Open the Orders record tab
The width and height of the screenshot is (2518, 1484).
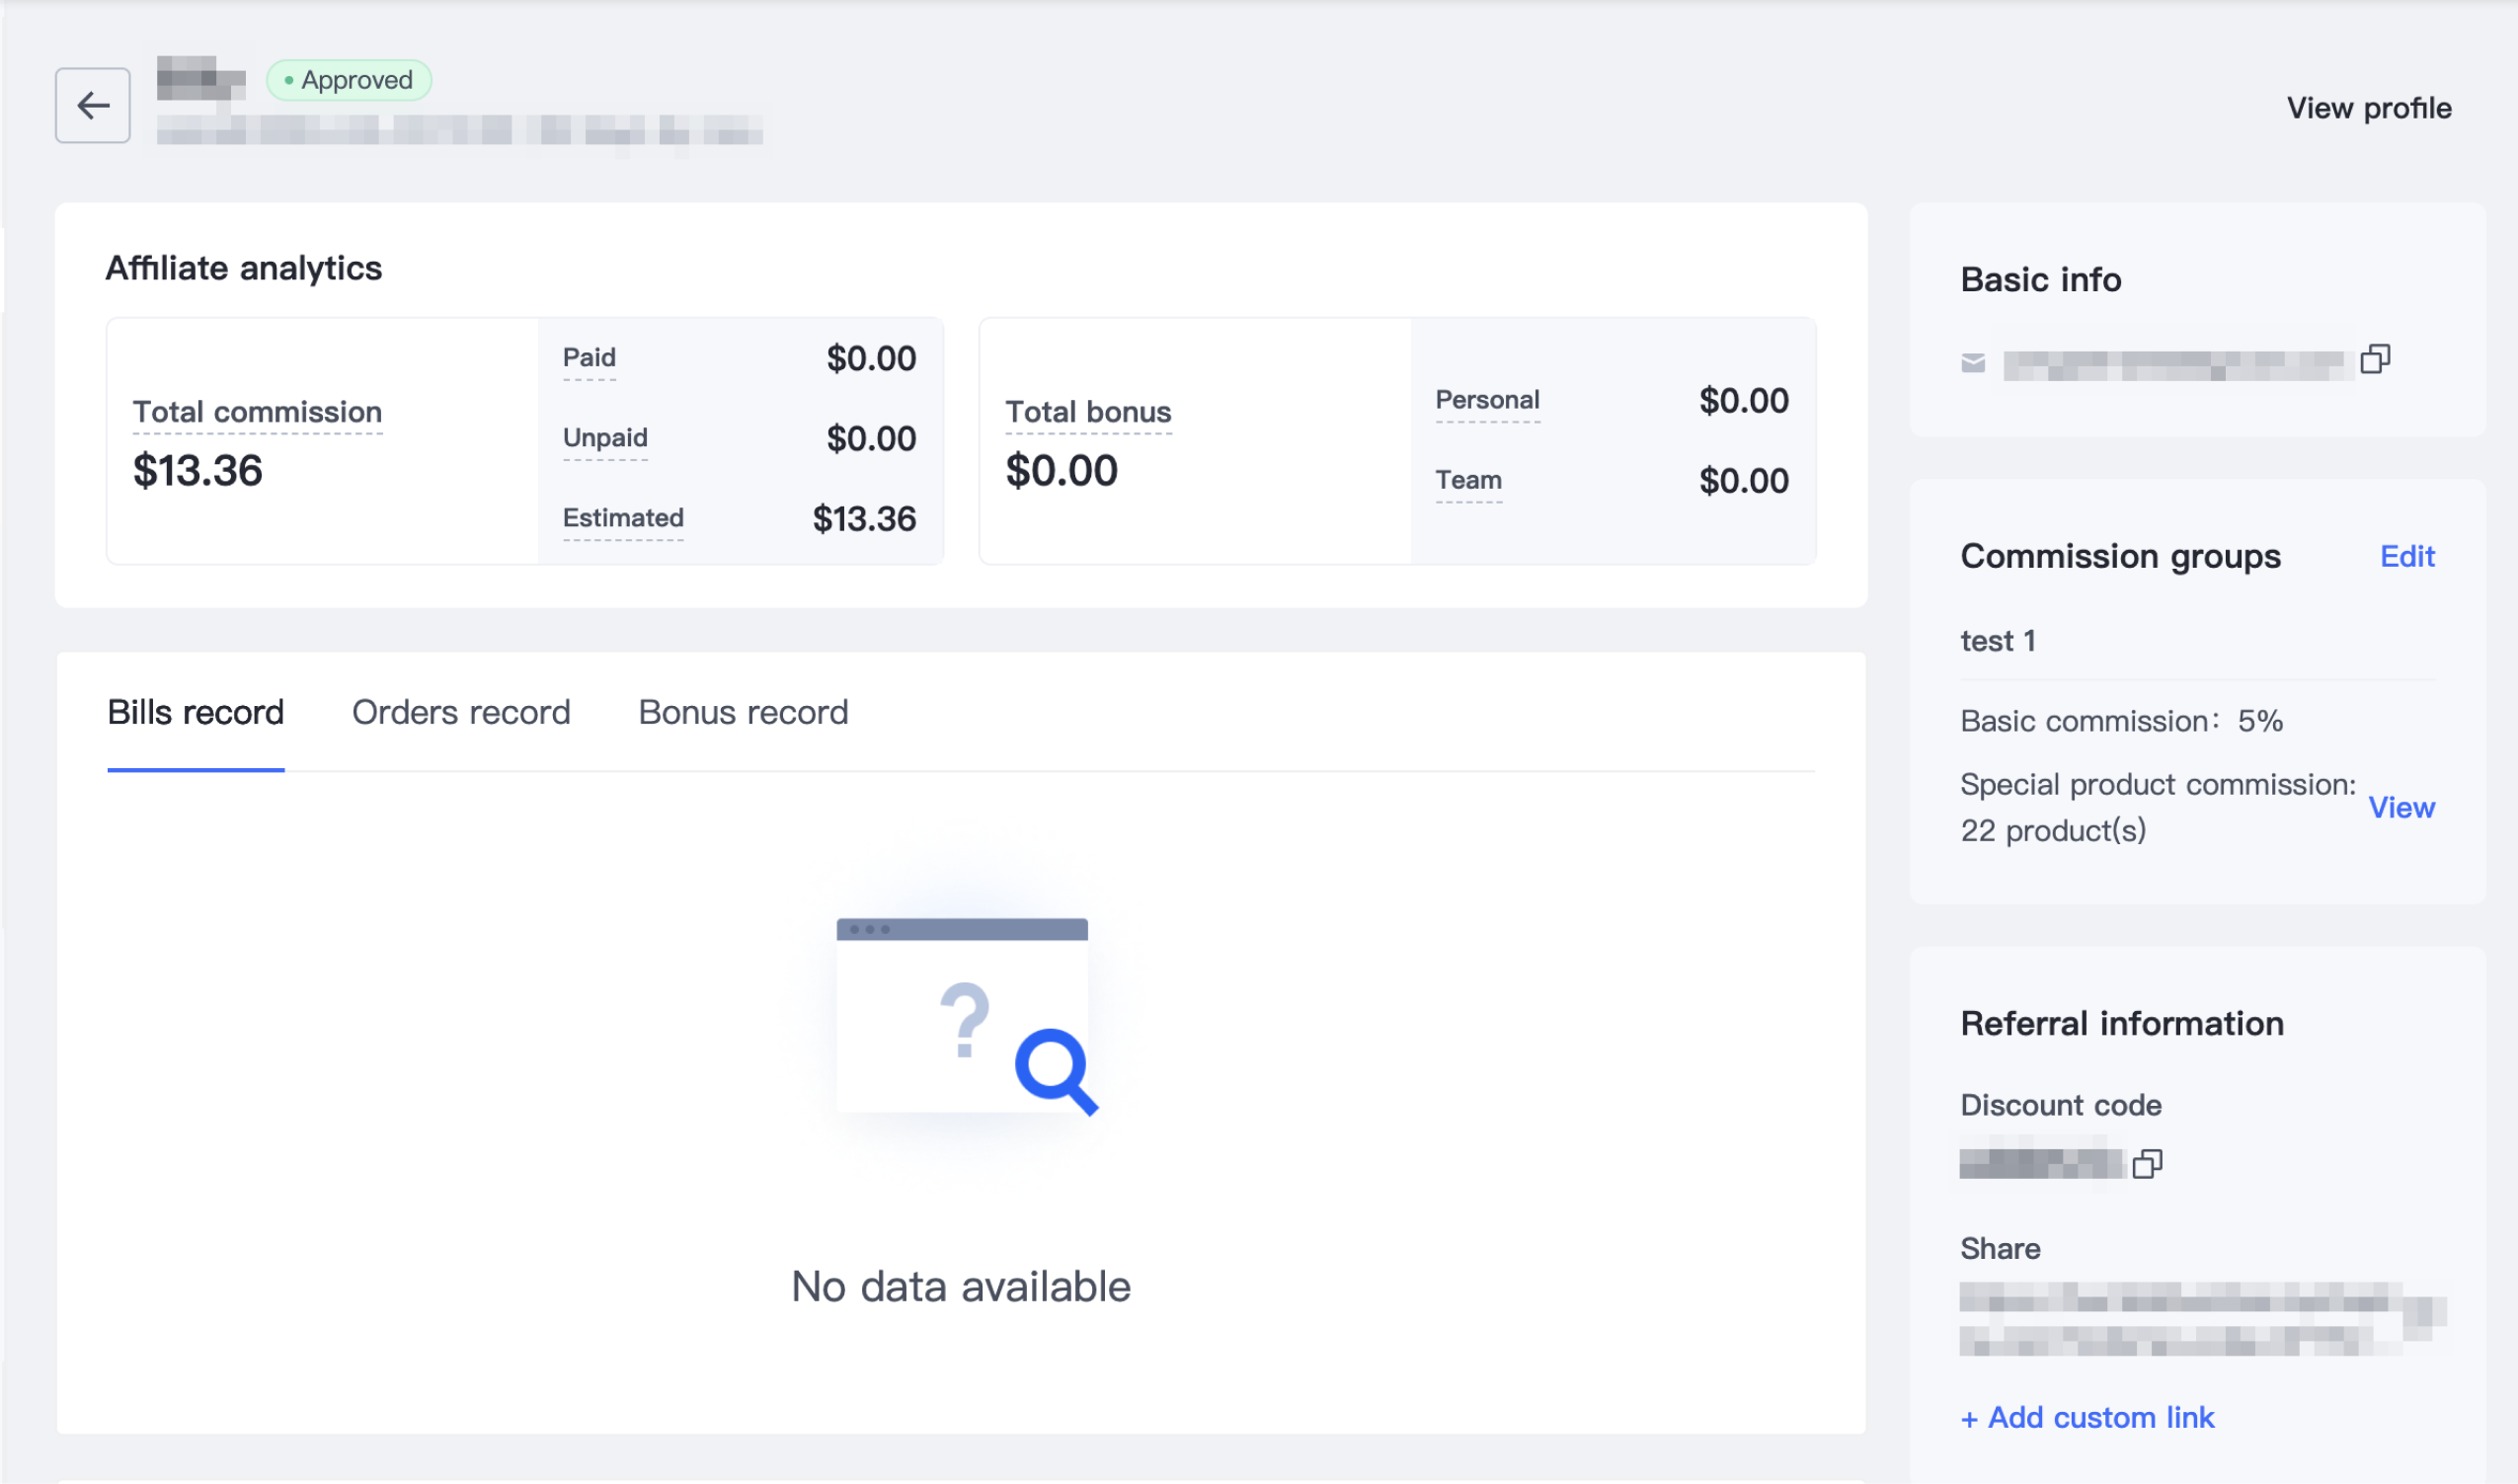460,712
